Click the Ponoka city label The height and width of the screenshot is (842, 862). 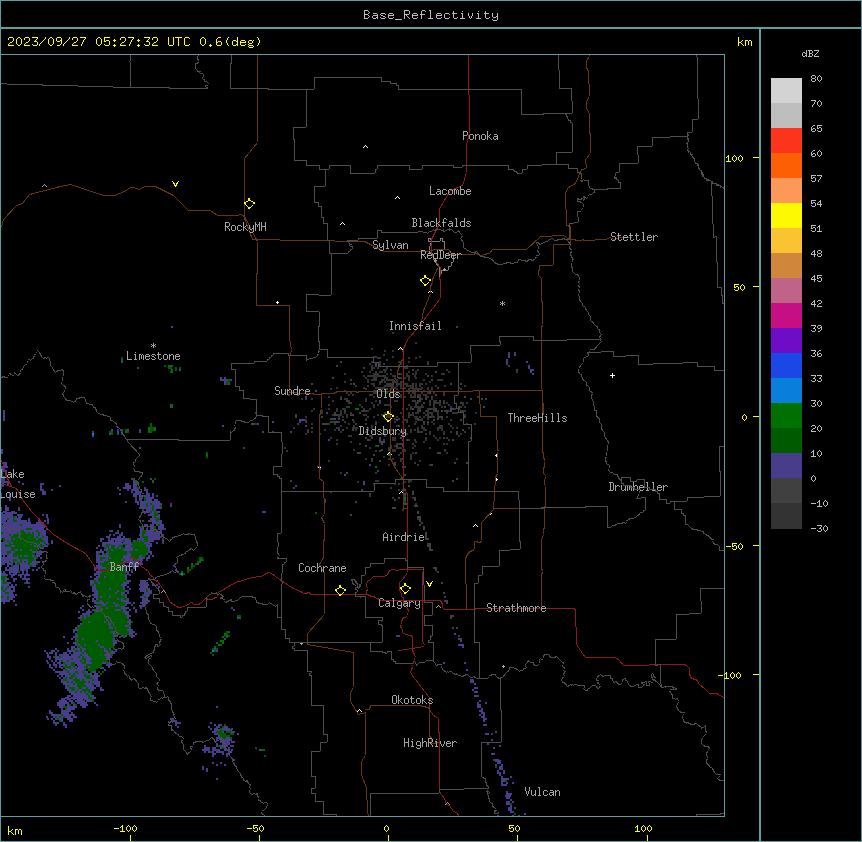tap(480, 136)
